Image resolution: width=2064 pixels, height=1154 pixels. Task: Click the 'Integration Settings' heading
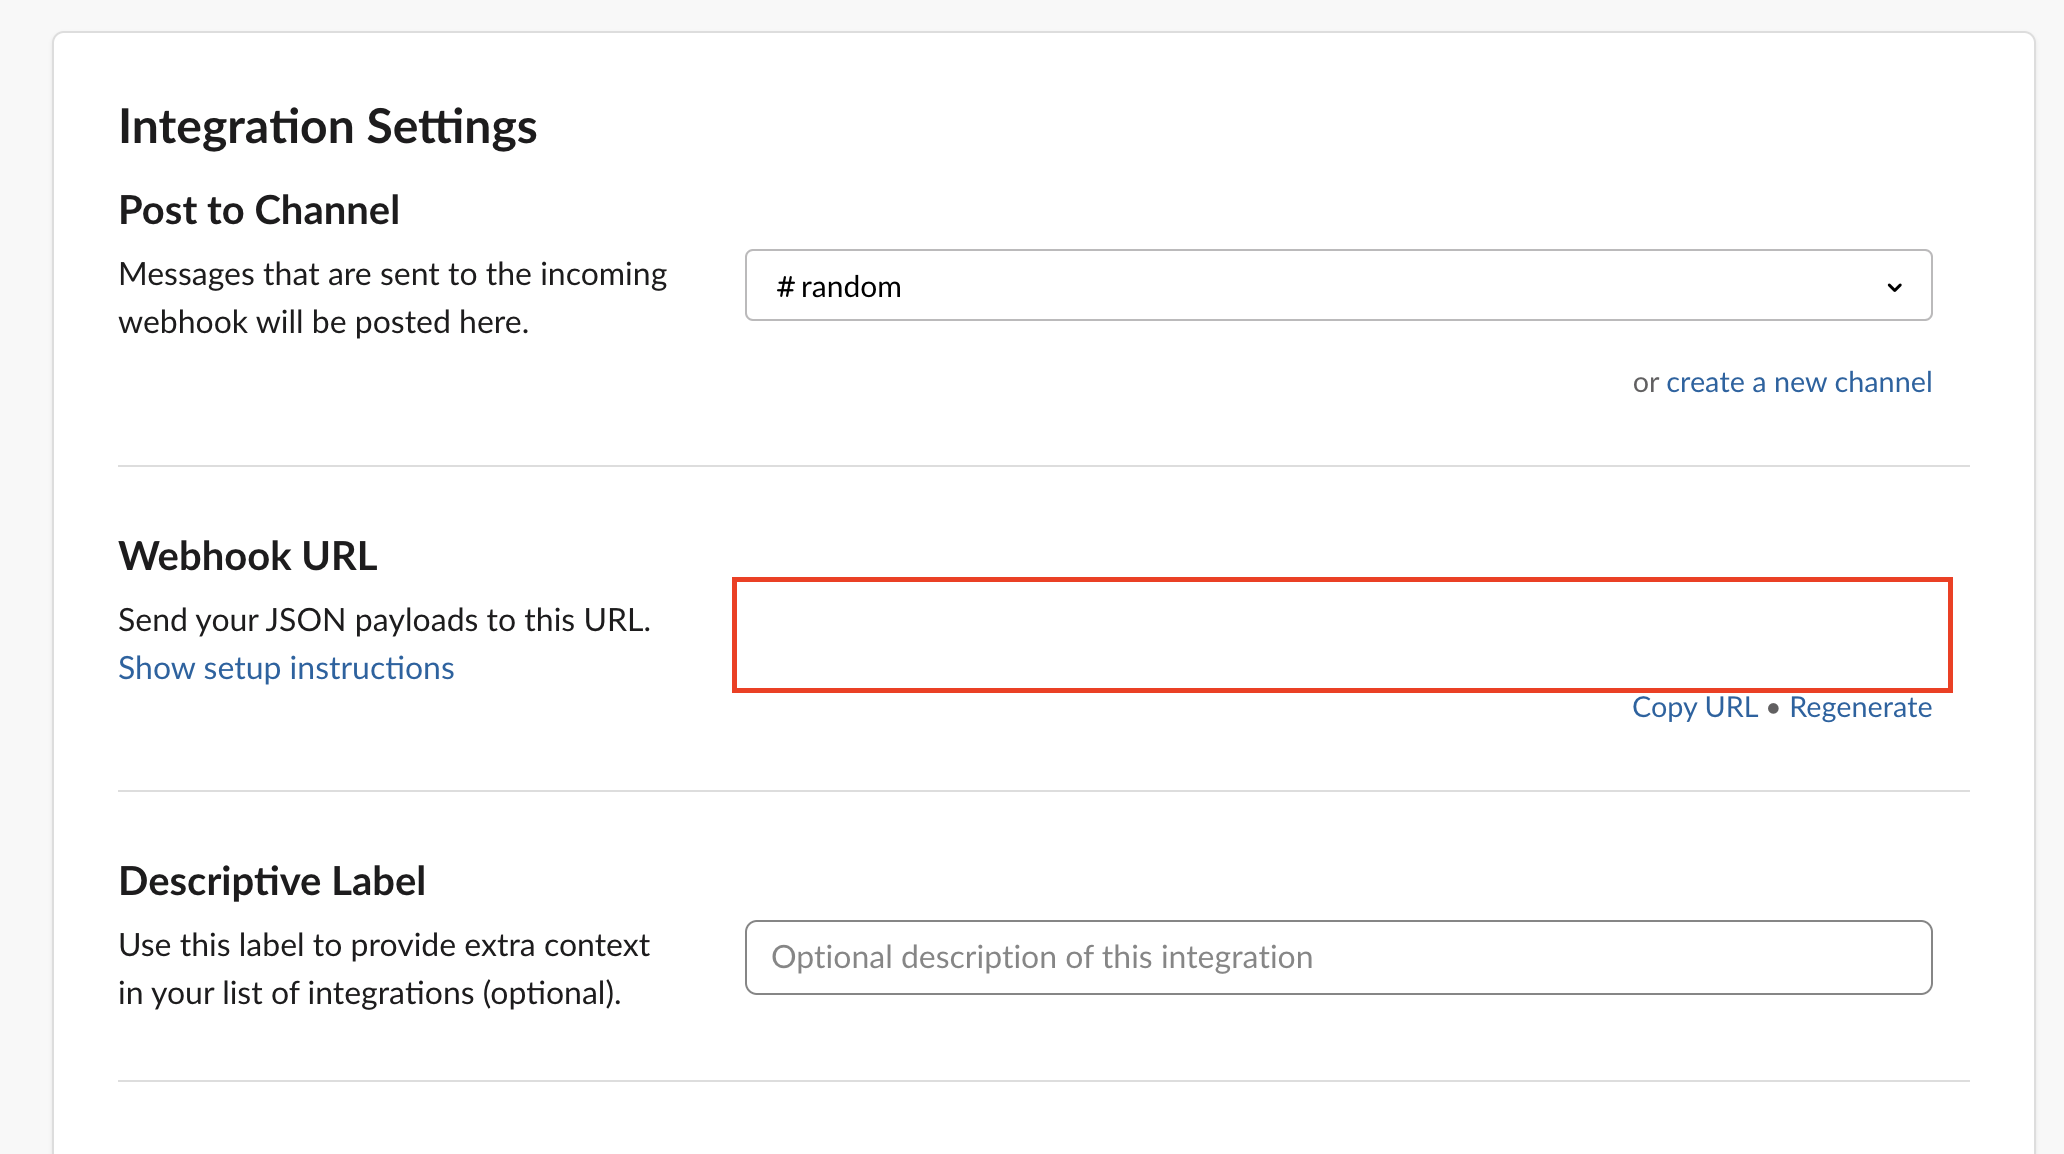[x=327, y=127]
